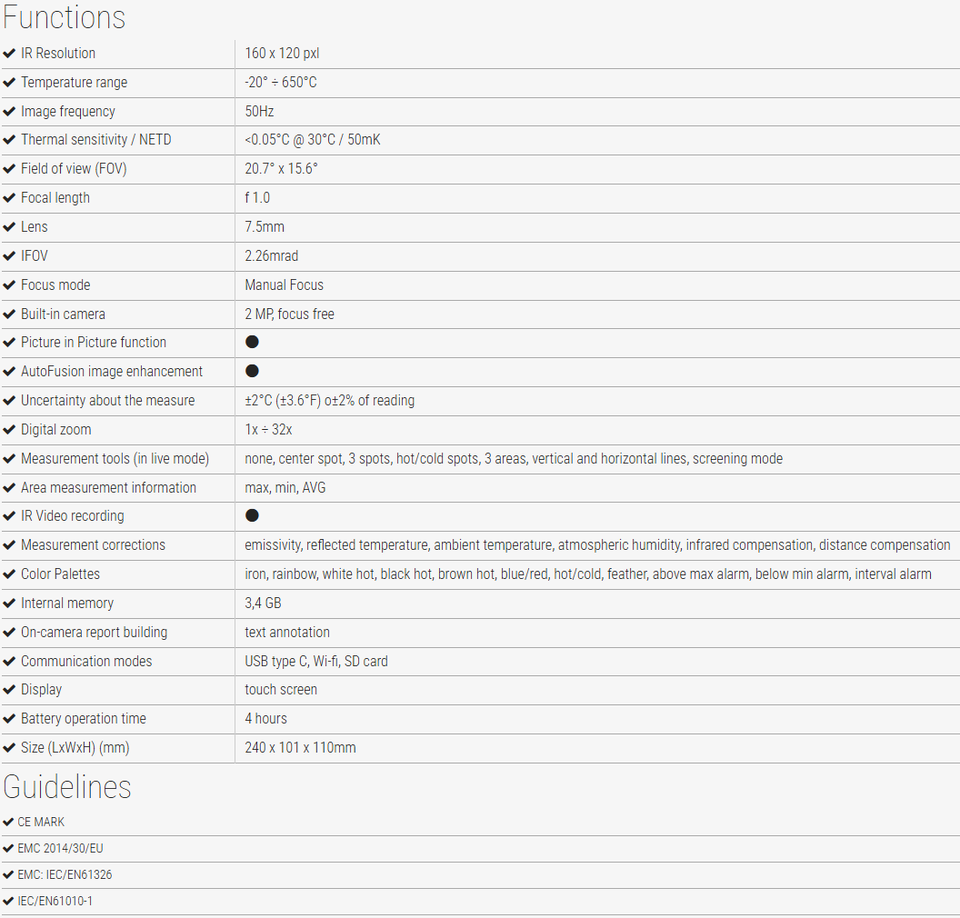Click the checkmark icon beside IR Resolution
960x918 pixels.
9,53
